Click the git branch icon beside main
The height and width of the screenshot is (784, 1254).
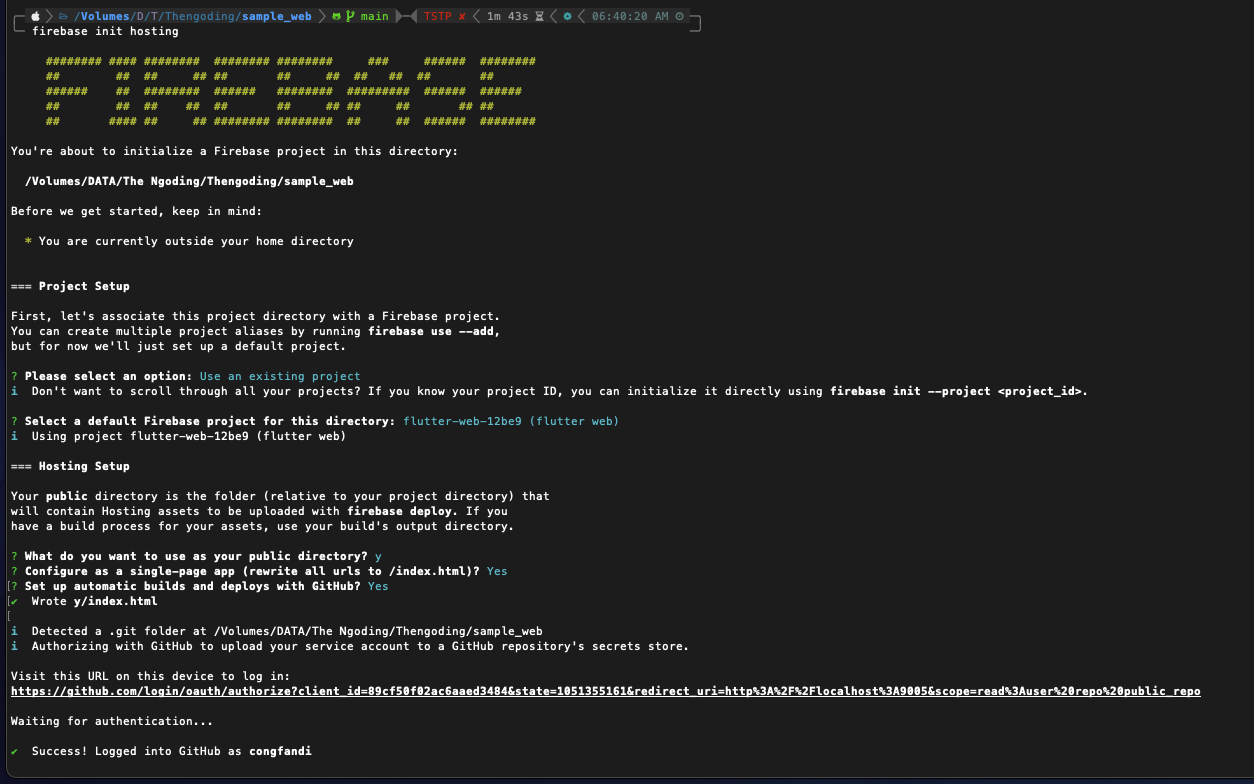click(x=350, y=16)
